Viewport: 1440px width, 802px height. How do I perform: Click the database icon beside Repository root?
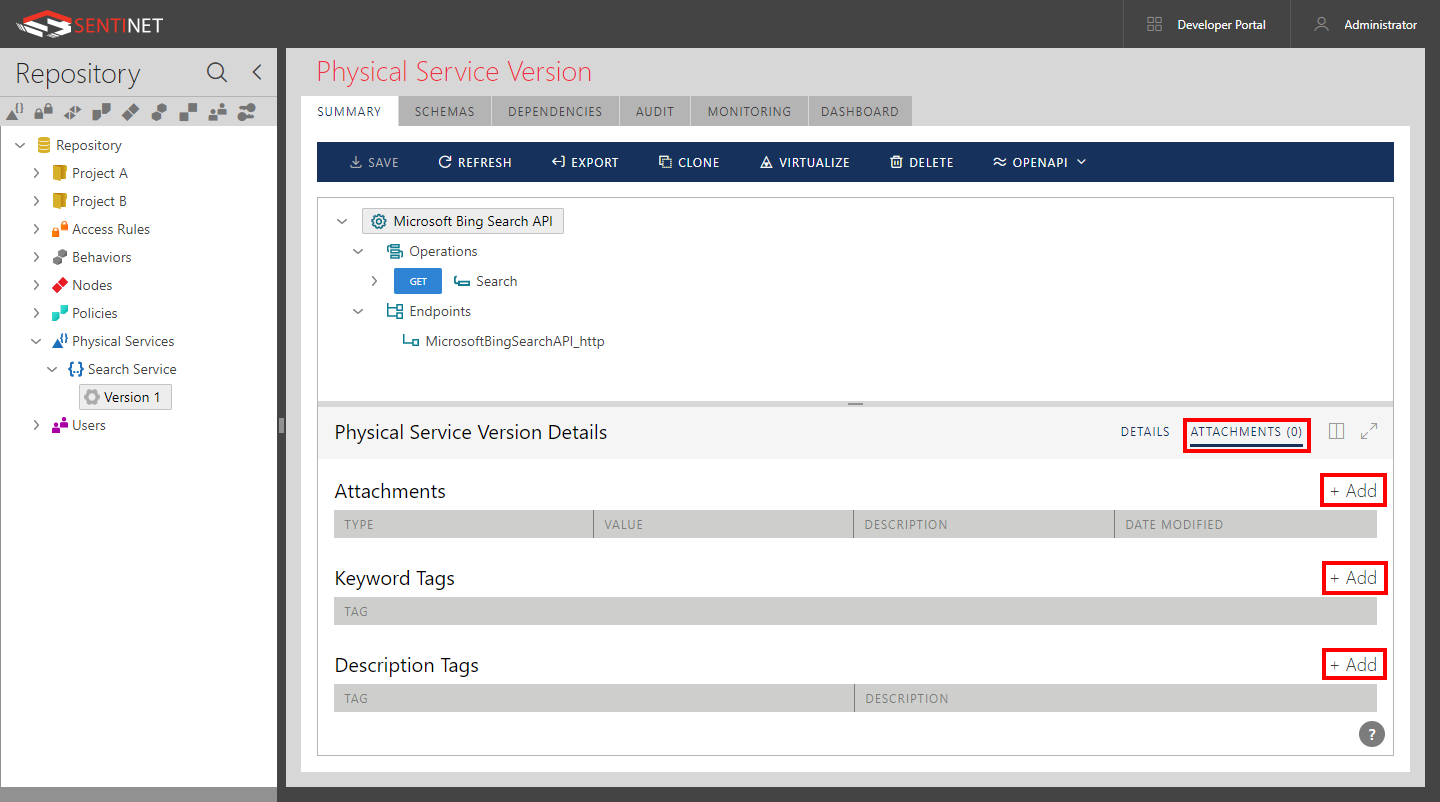pyautogui.click(x=43, y=145)
